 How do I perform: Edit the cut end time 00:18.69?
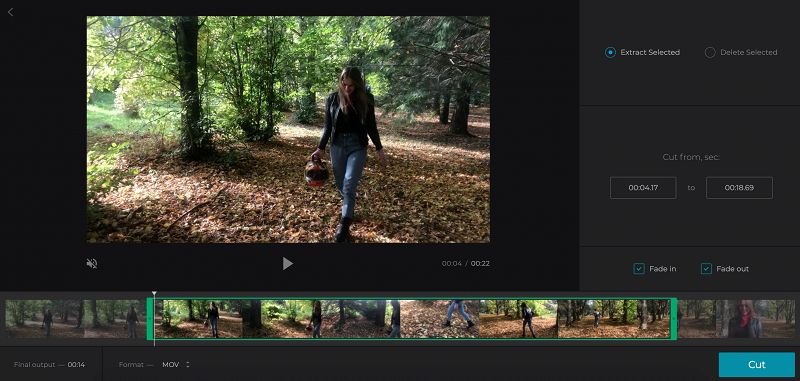pyautogui.click(x=739, y=188)
